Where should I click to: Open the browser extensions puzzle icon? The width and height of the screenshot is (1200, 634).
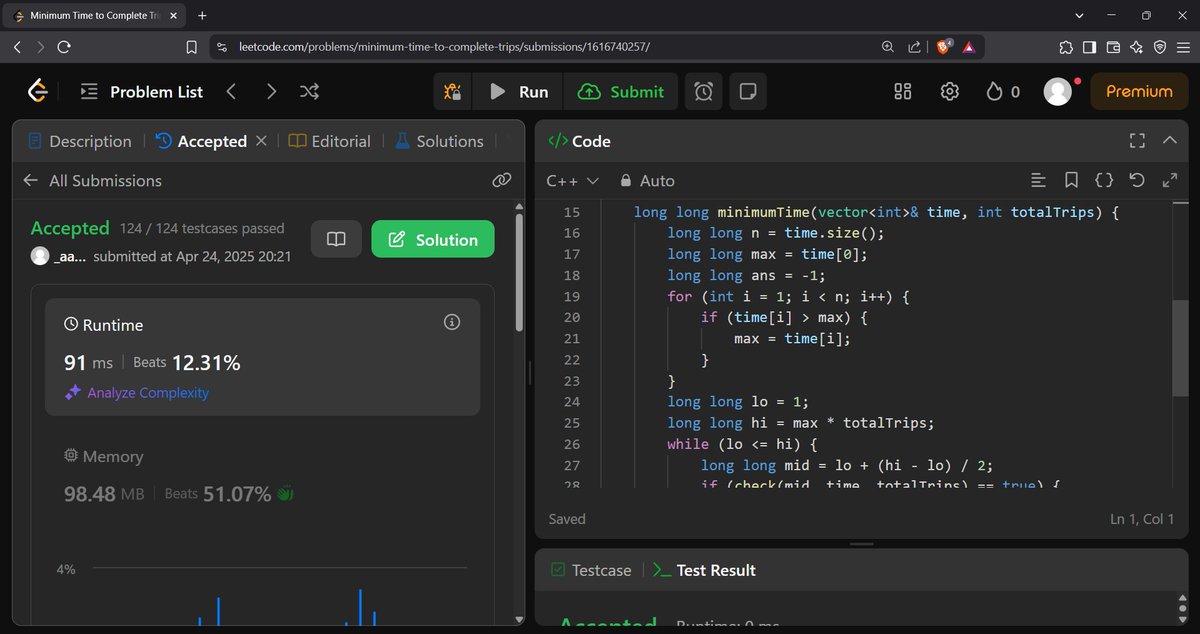(1066, 47)
